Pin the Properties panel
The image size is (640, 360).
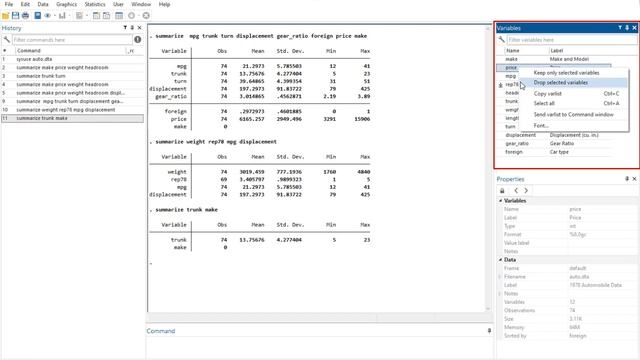(x=627, y=179)
